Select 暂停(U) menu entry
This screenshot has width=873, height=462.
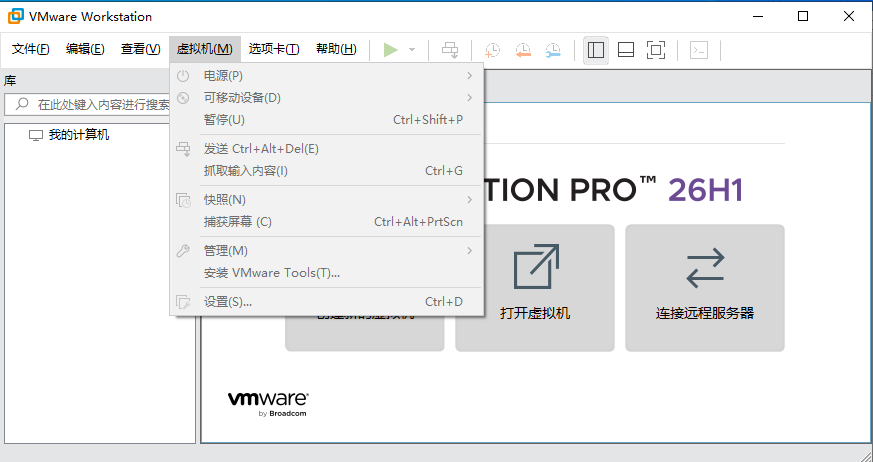[x=326, y=120]
